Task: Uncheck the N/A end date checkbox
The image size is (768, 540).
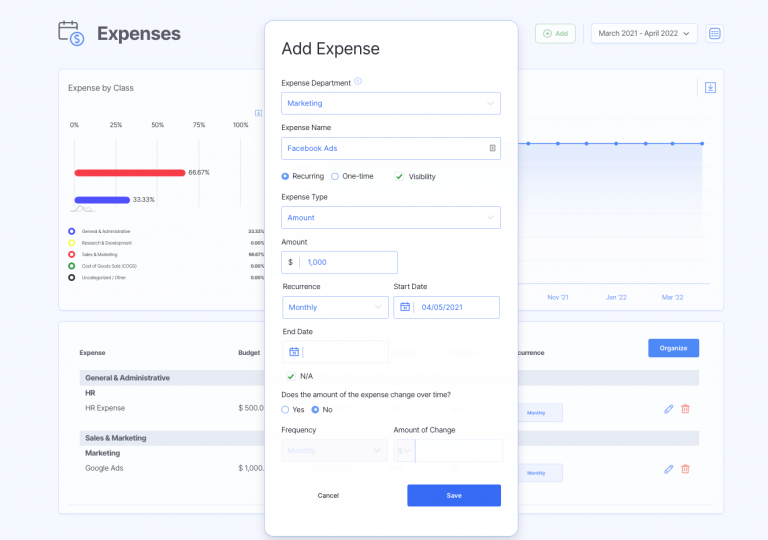Action: click(291, 376)
